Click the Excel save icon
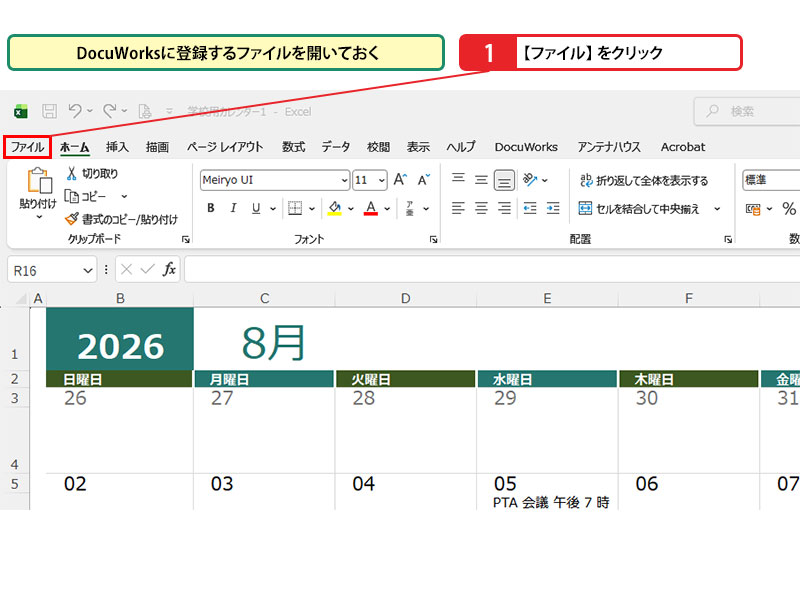This screenshot has width=800, height=600. (x=49, y=111)
